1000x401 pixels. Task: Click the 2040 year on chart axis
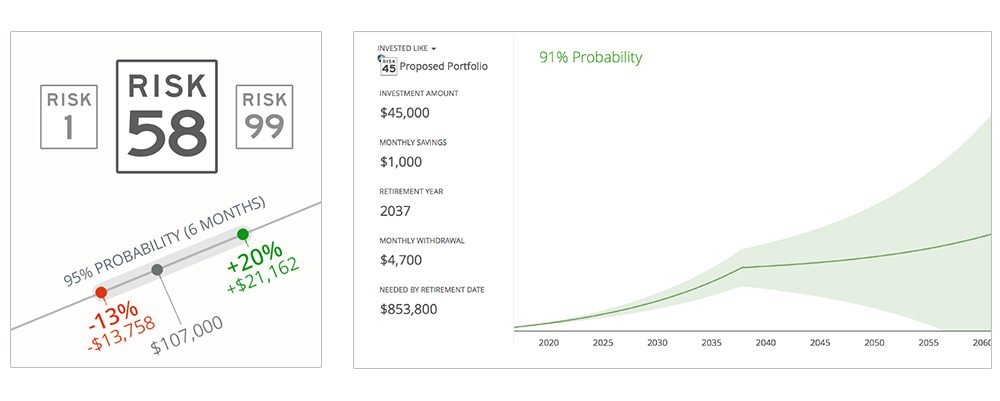point(766,343)
